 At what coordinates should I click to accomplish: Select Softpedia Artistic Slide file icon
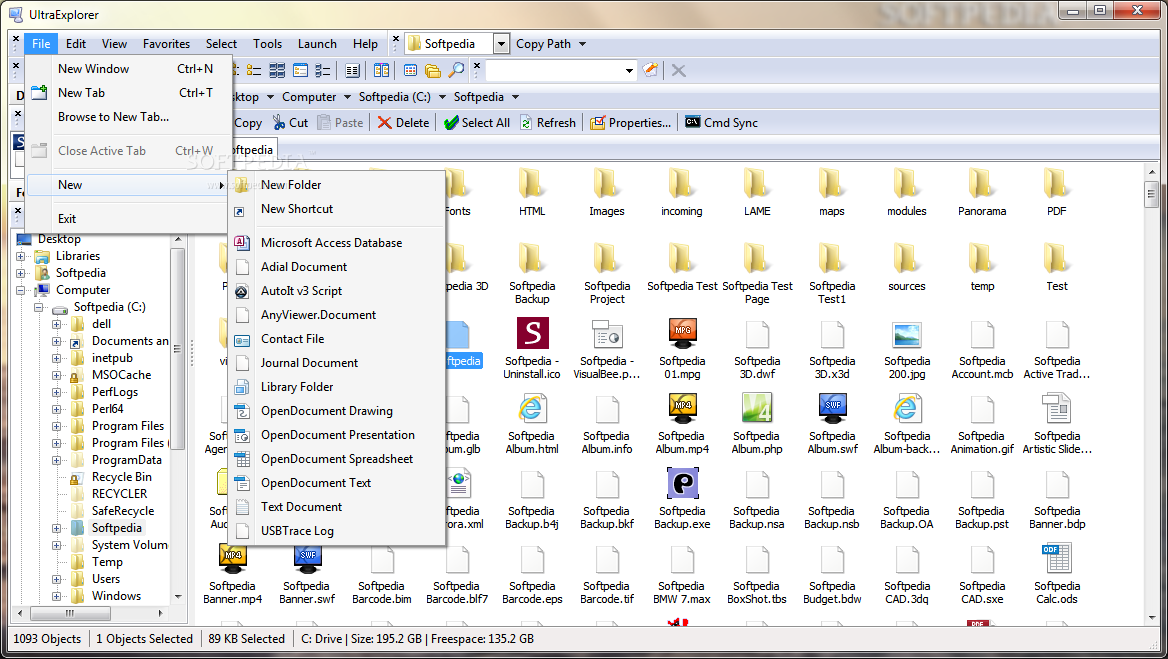(x=1056, y=409)
